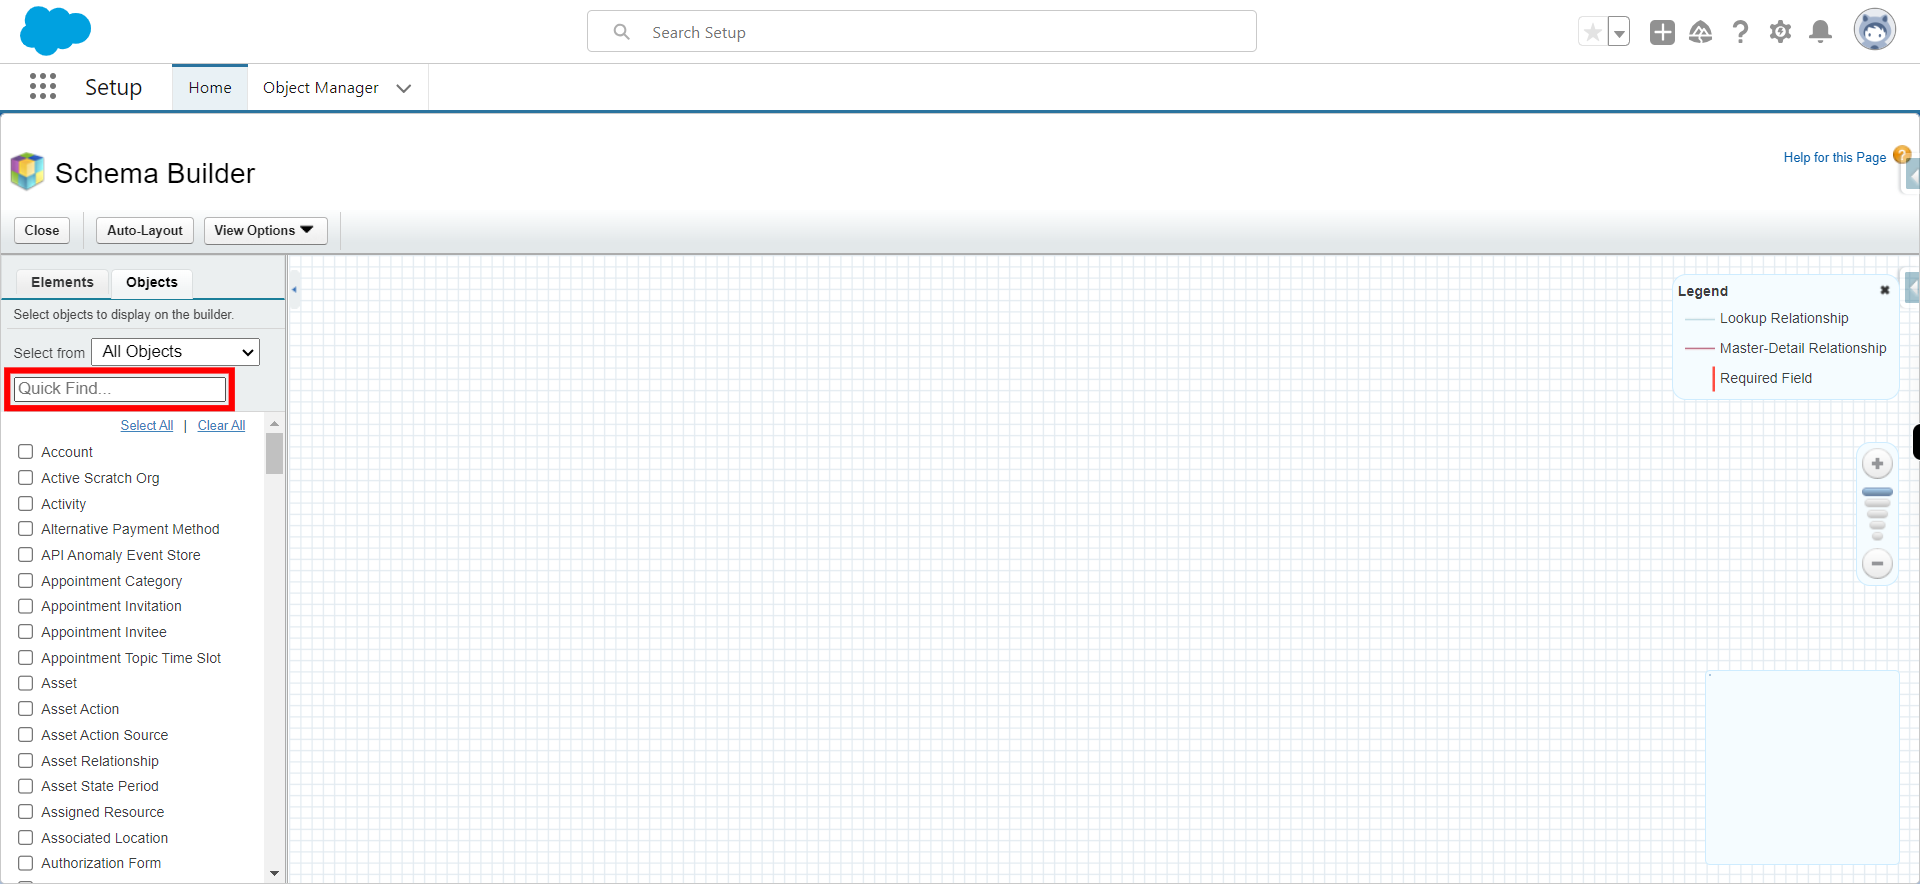Click the Asset Action label

[x=80, y=709]
